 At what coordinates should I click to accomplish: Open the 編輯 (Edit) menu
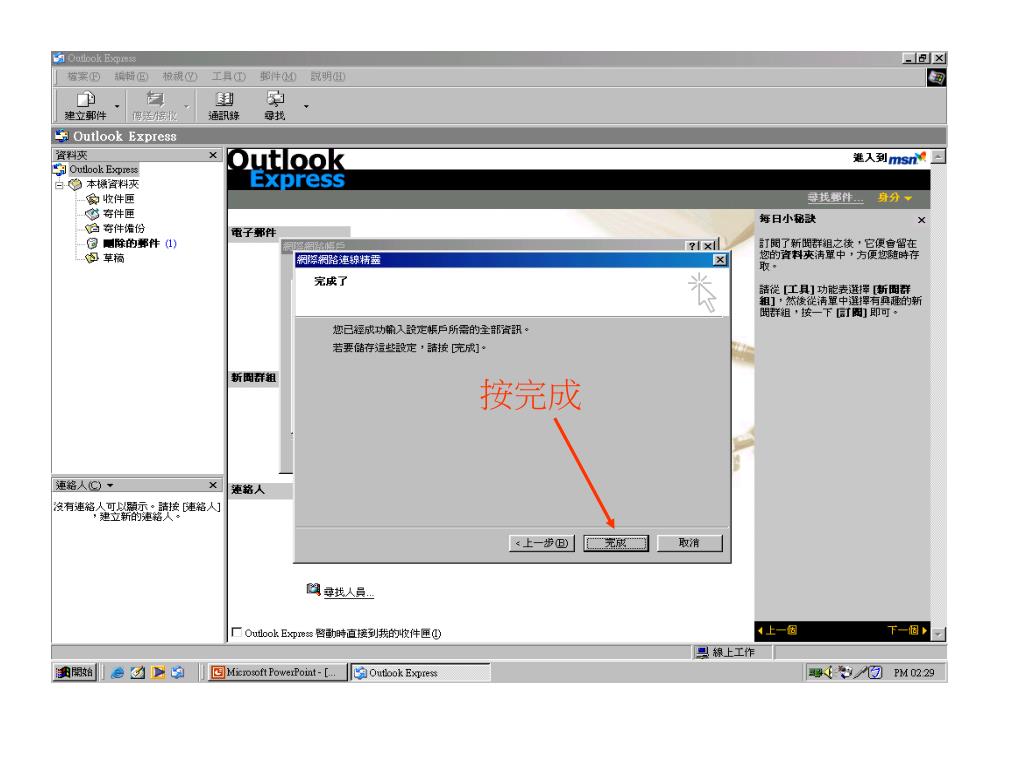pyautogui.click(x=131, y=76)
